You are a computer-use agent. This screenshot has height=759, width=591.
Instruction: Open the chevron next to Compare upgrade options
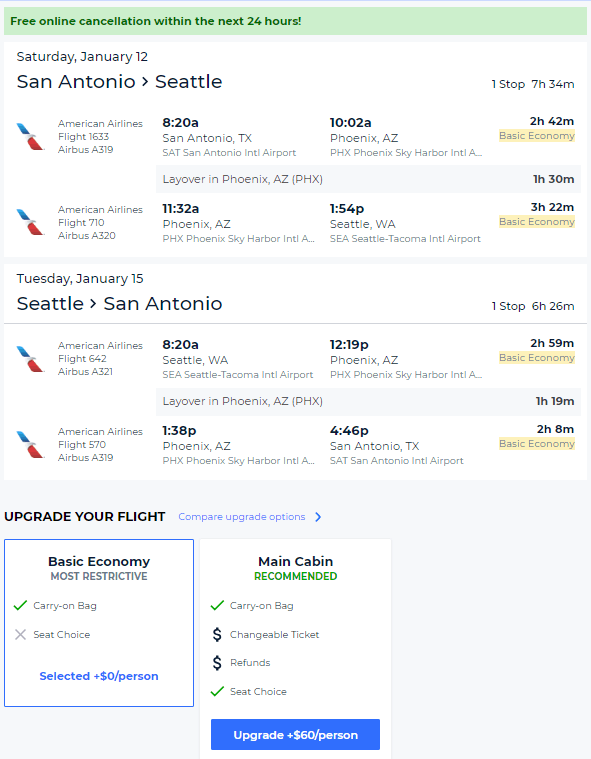click(x=318, y=517)
